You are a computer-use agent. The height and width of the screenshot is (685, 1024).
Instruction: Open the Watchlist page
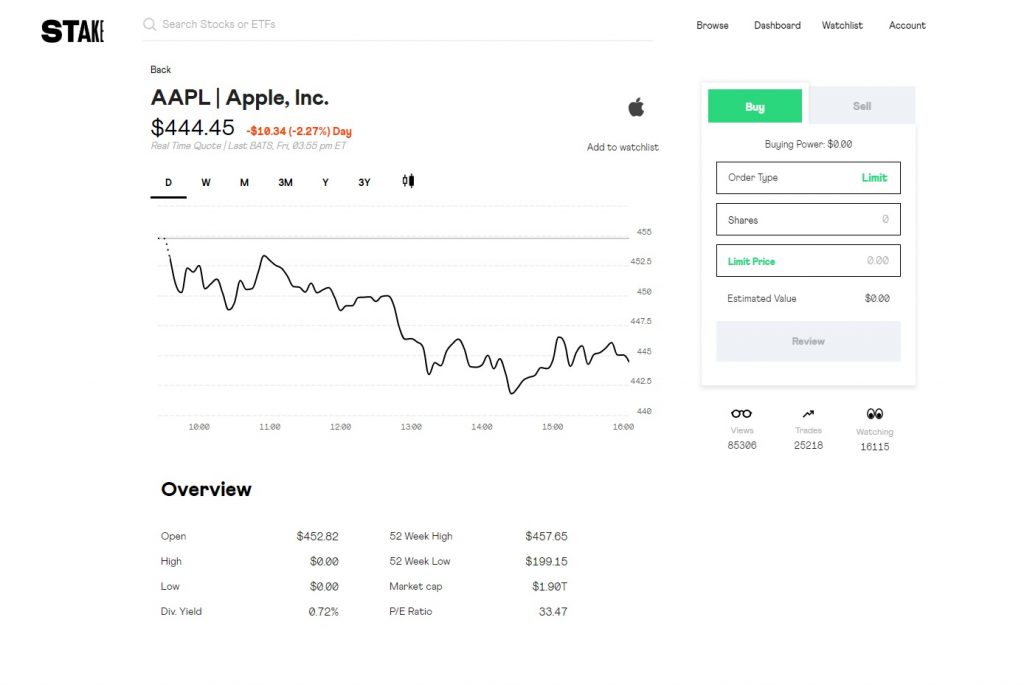point(842,25)
